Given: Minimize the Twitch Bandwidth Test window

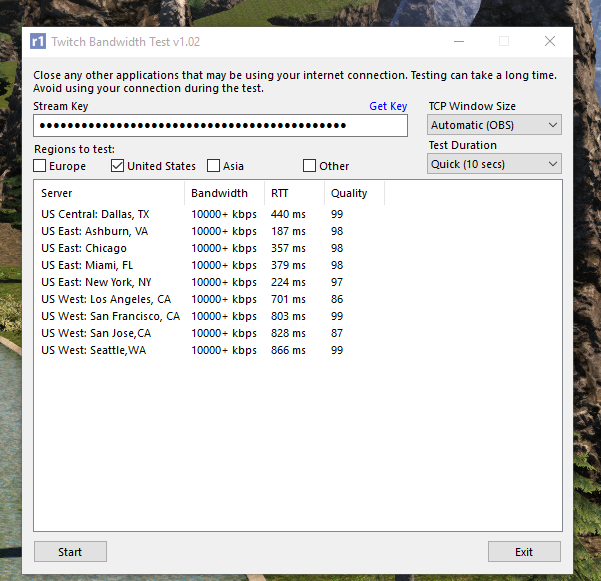Looking at the screenshot, I should coord(459,41).
